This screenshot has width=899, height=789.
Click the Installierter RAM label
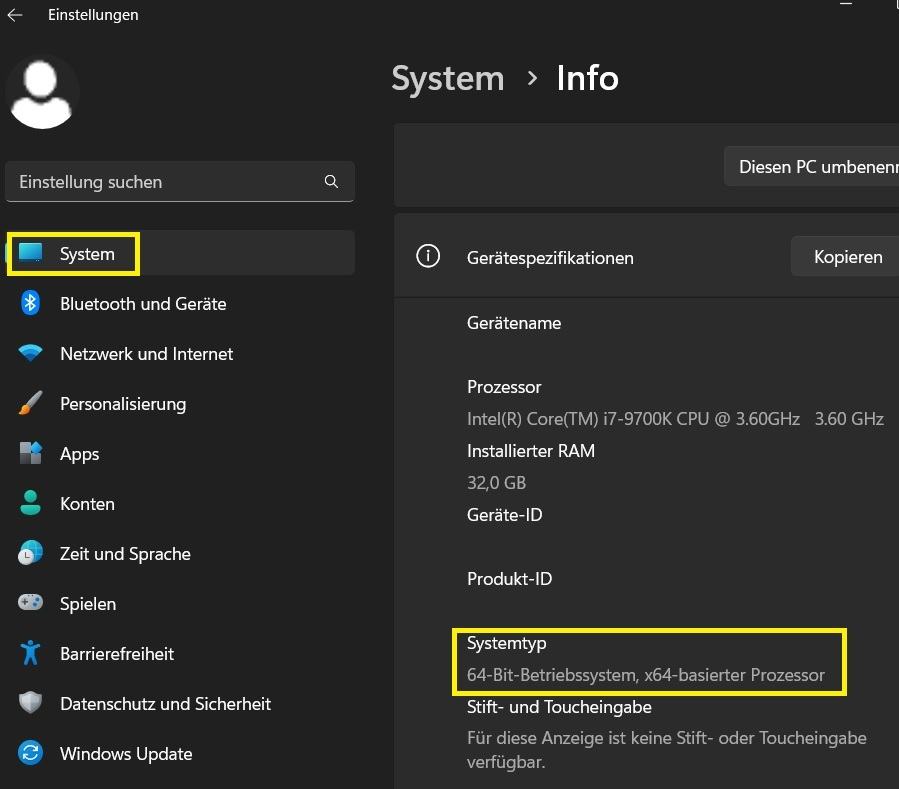tap(531, 451)
